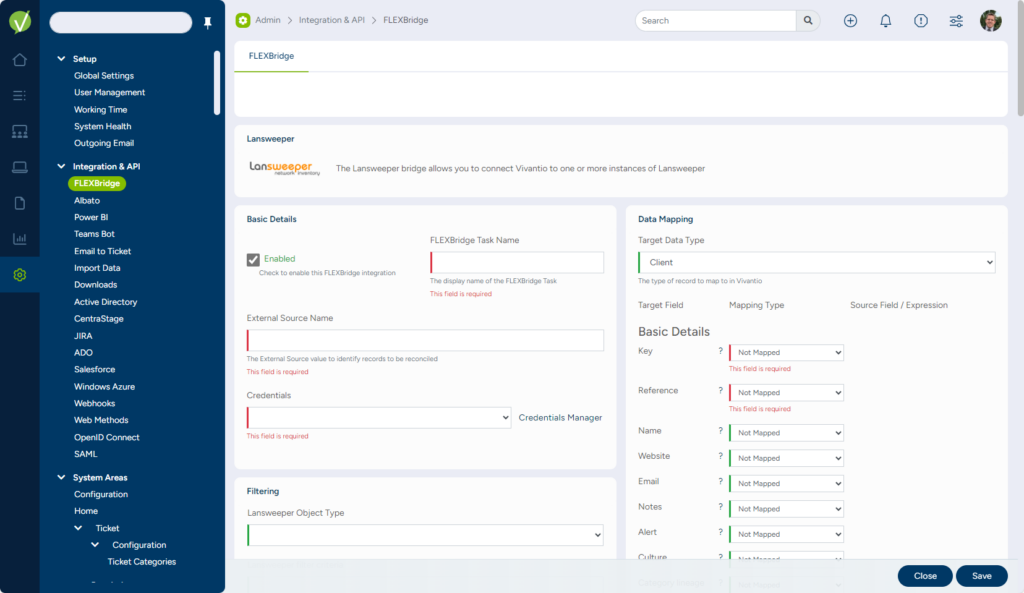Screen dimensions: 1024x593
Task: Collapse the Integration & API tree section
Action: point(61,167)
